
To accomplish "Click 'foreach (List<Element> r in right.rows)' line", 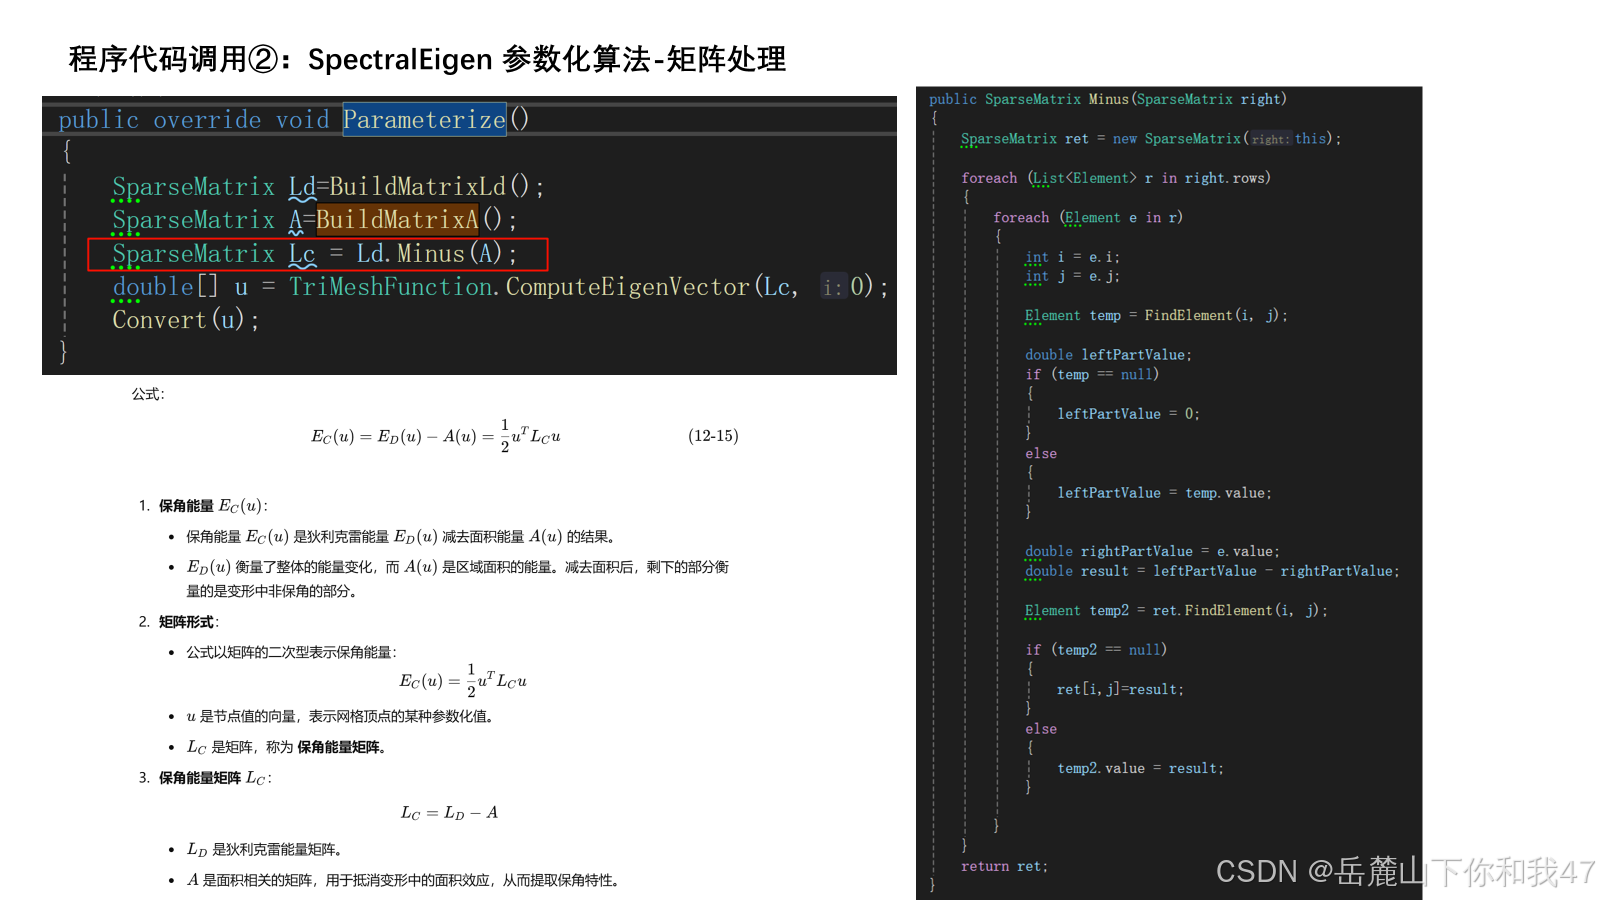I will (x=1115, y=178).
